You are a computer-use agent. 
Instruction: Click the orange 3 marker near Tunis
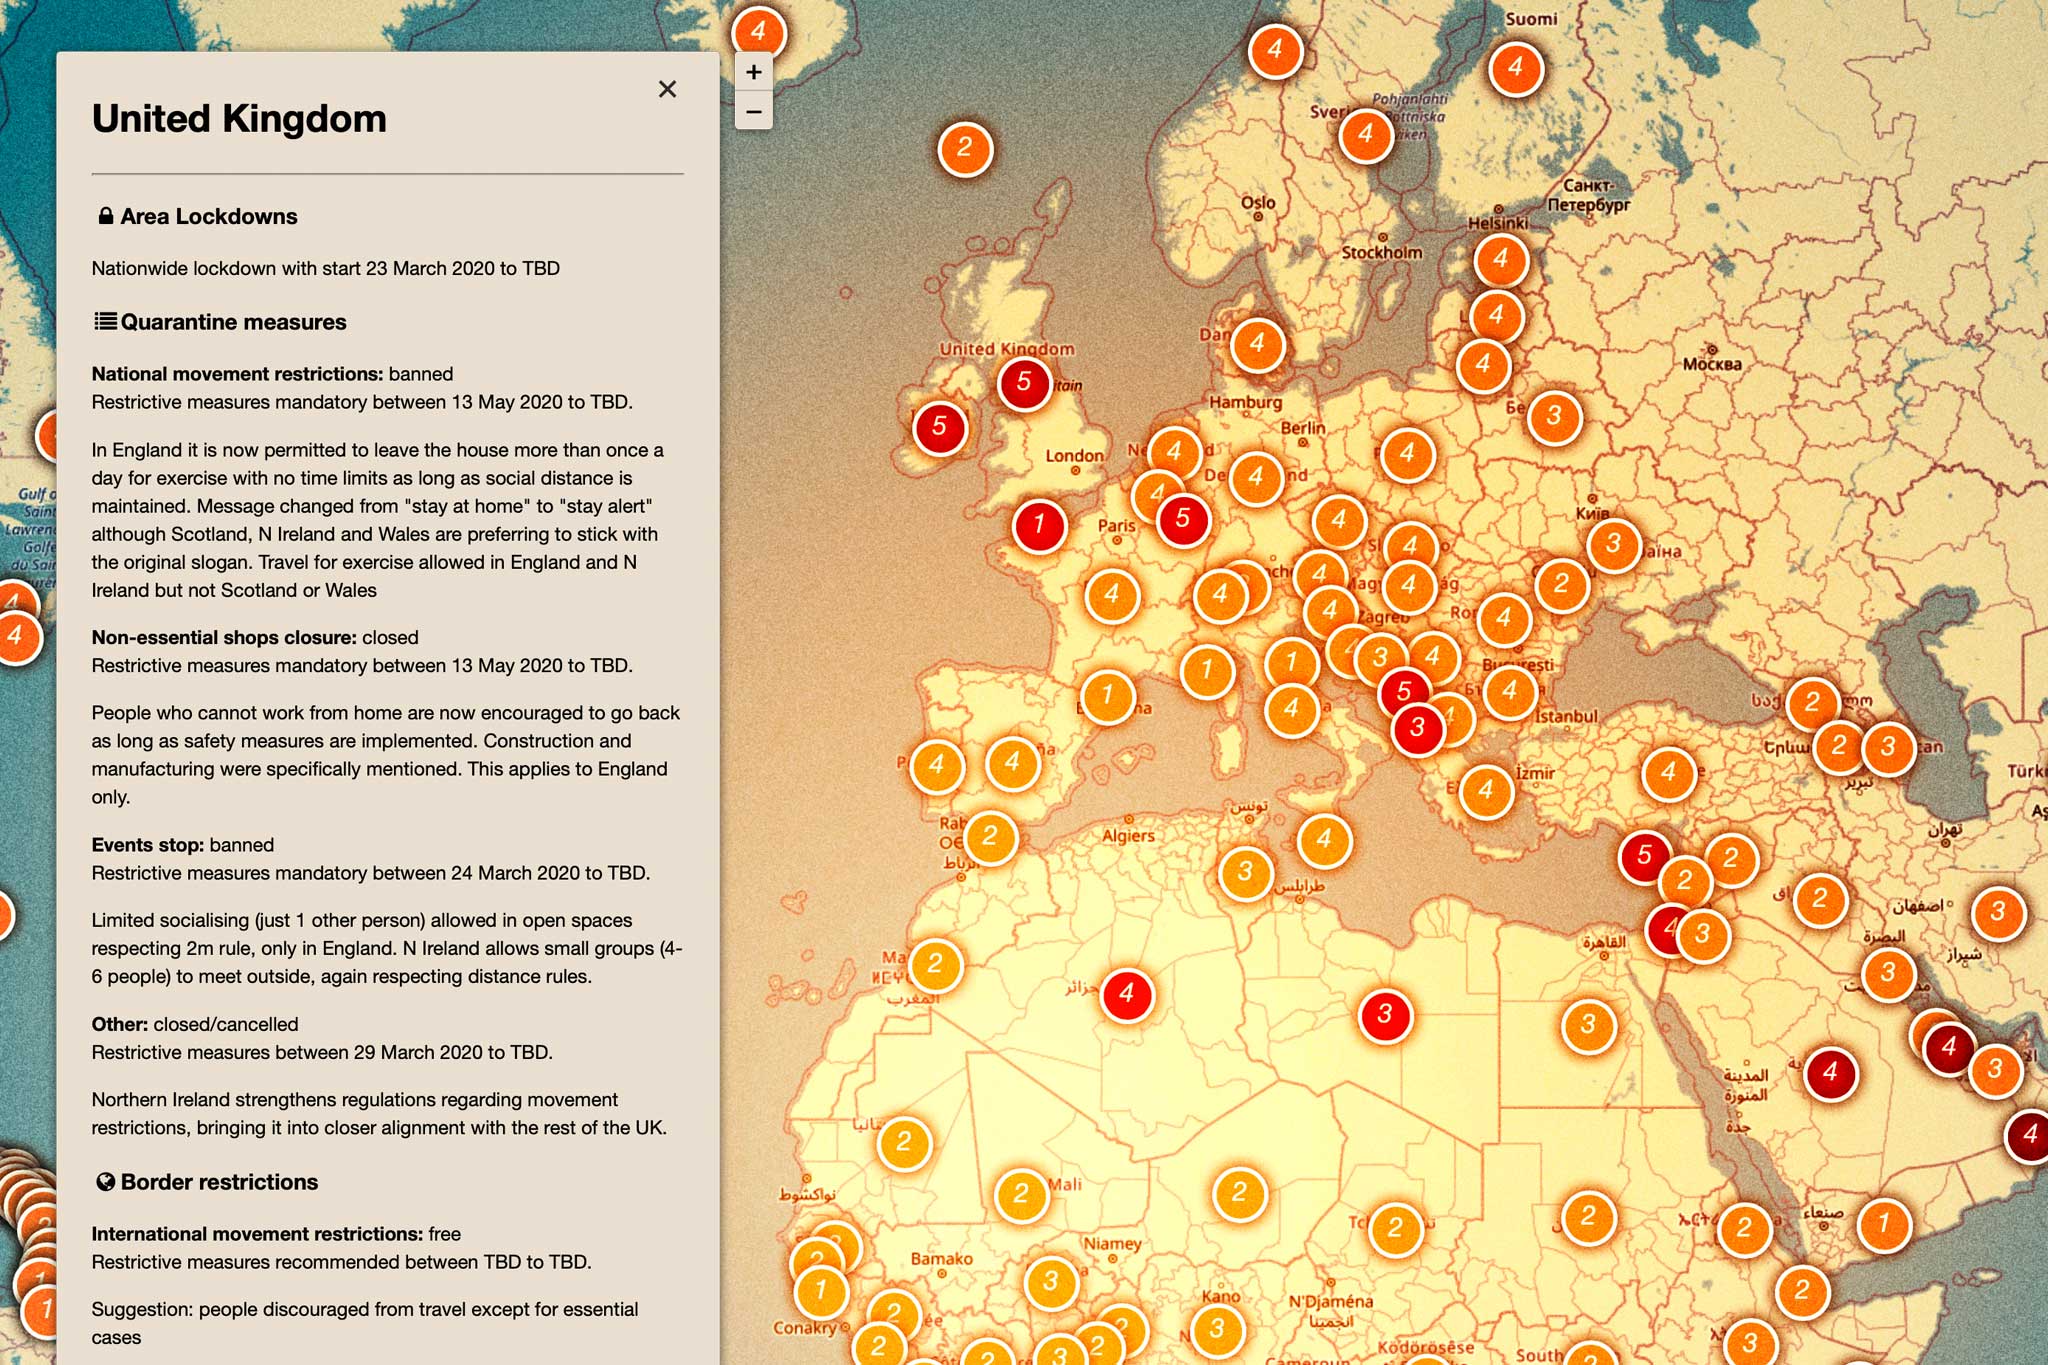tap(1245, 872)
